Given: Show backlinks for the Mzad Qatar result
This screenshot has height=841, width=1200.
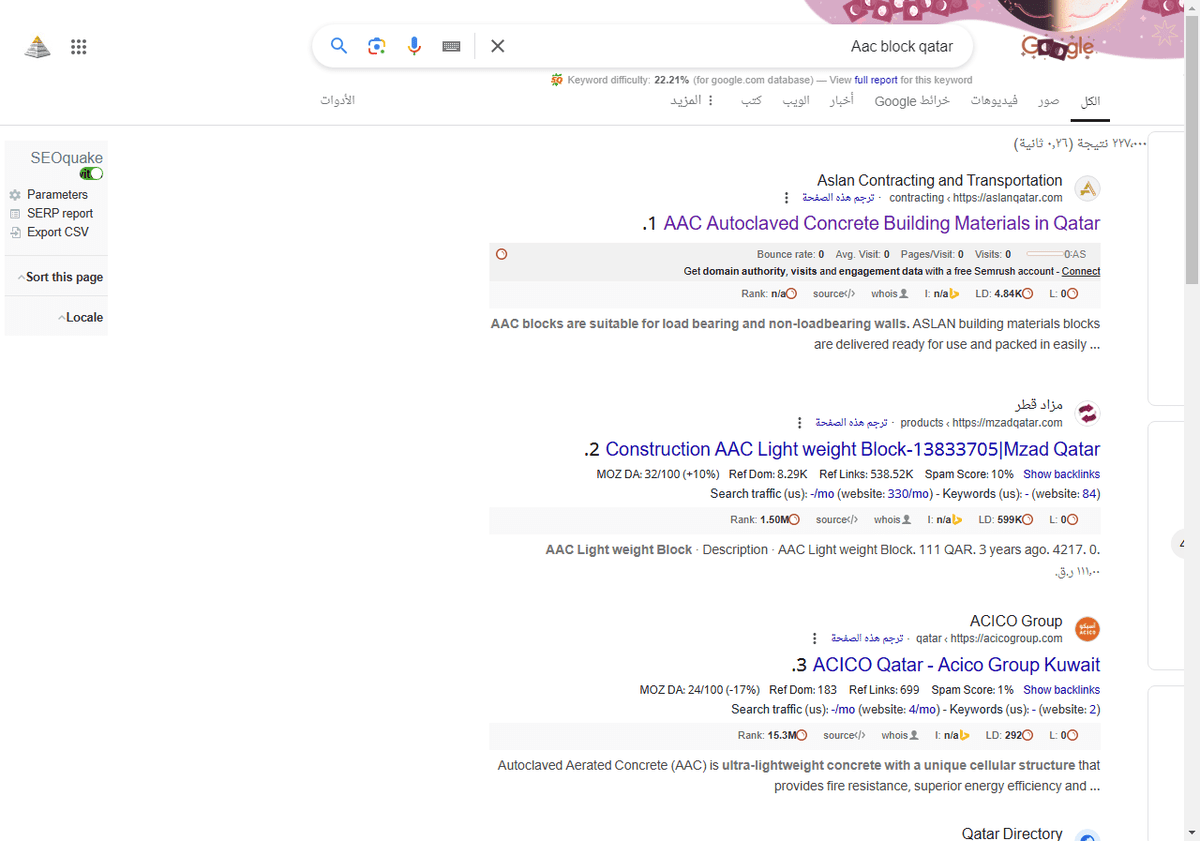Looking at the screenshot, I should 1061,473.
